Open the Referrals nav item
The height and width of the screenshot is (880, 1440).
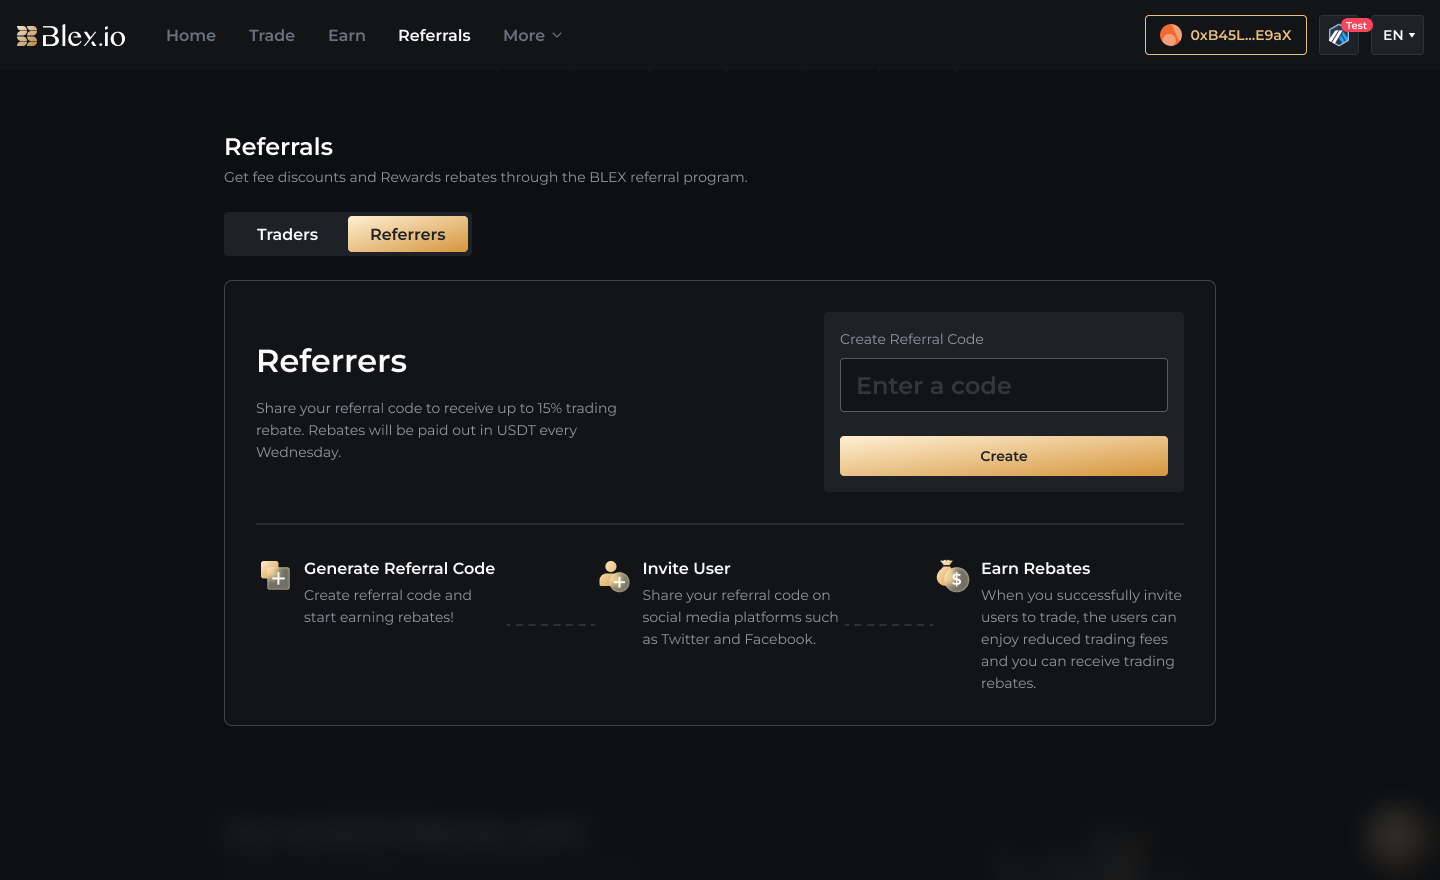[434, 35]
